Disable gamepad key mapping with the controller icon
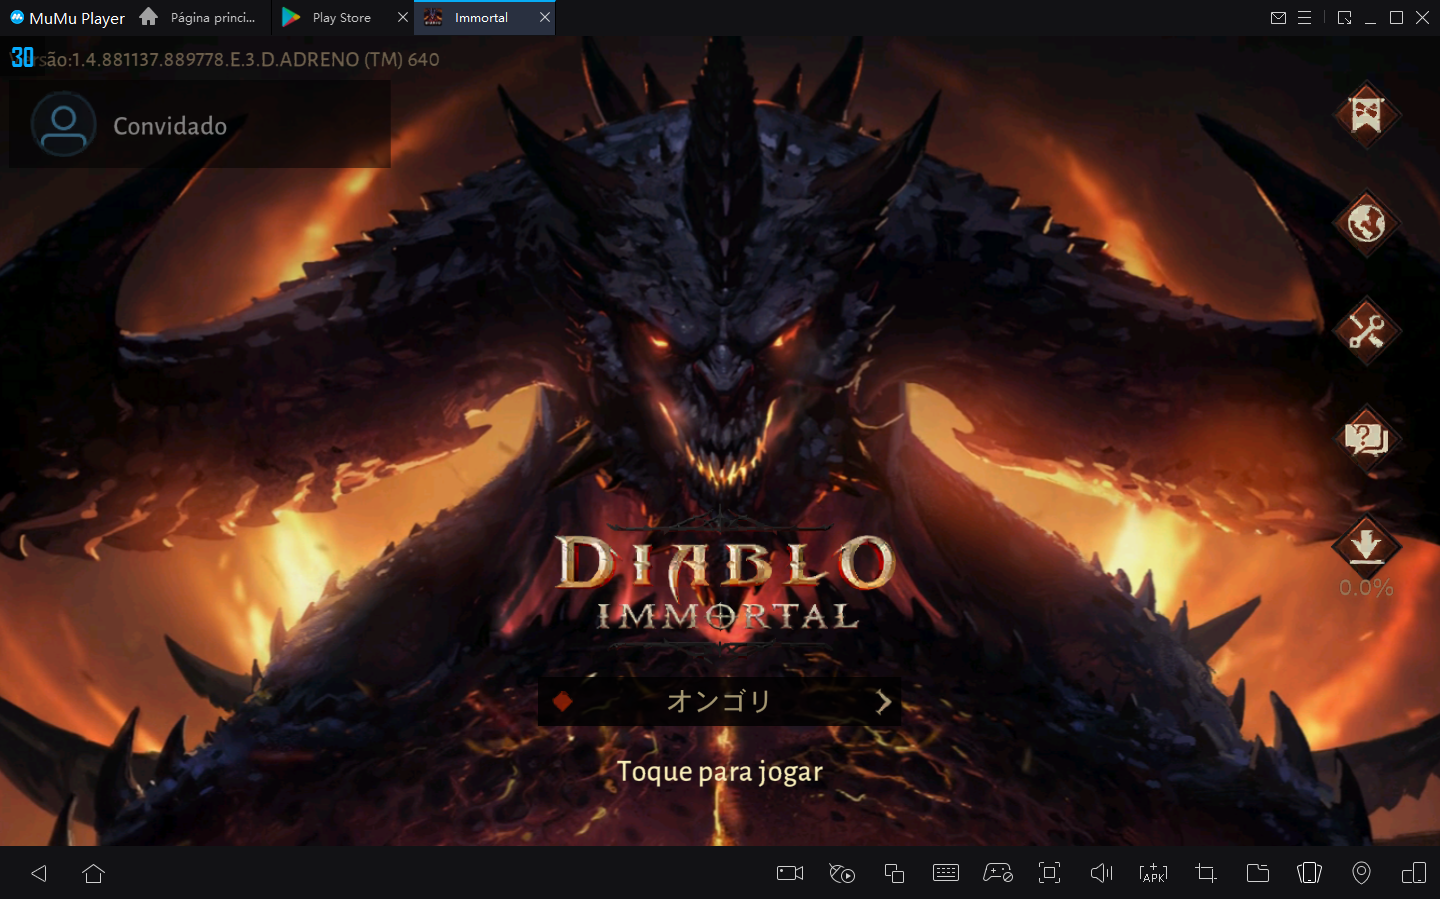This screenshot has height=899, width=1440. 997,872
